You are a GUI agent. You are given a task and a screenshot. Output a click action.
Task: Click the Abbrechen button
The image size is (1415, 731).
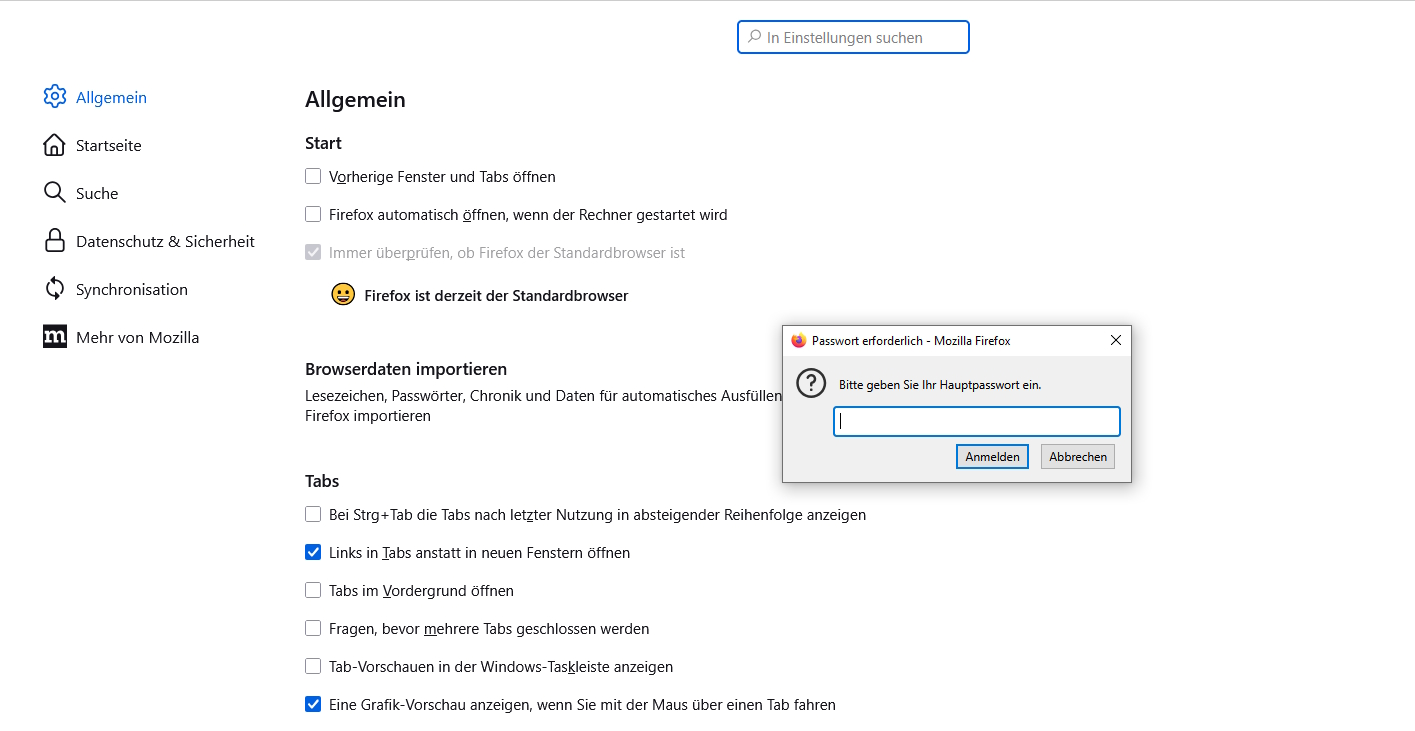[x=1078, y=457]
